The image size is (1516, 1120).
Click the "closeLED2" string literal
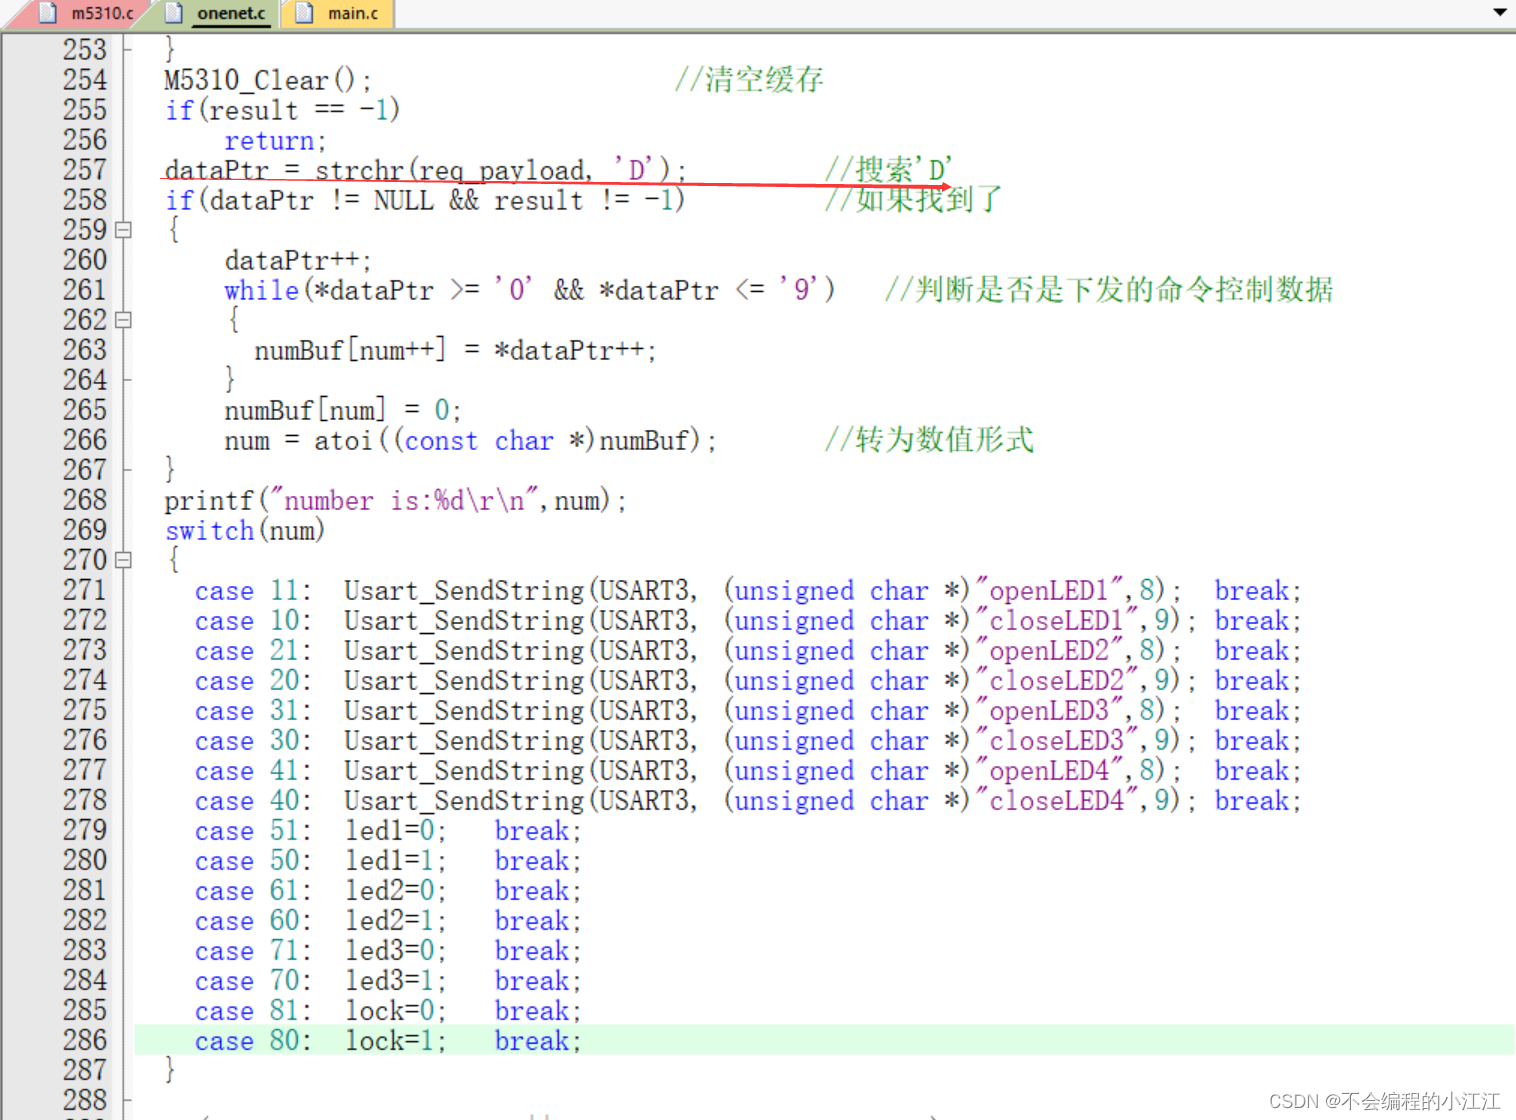pyautogui.click(x=1058, y=680)
